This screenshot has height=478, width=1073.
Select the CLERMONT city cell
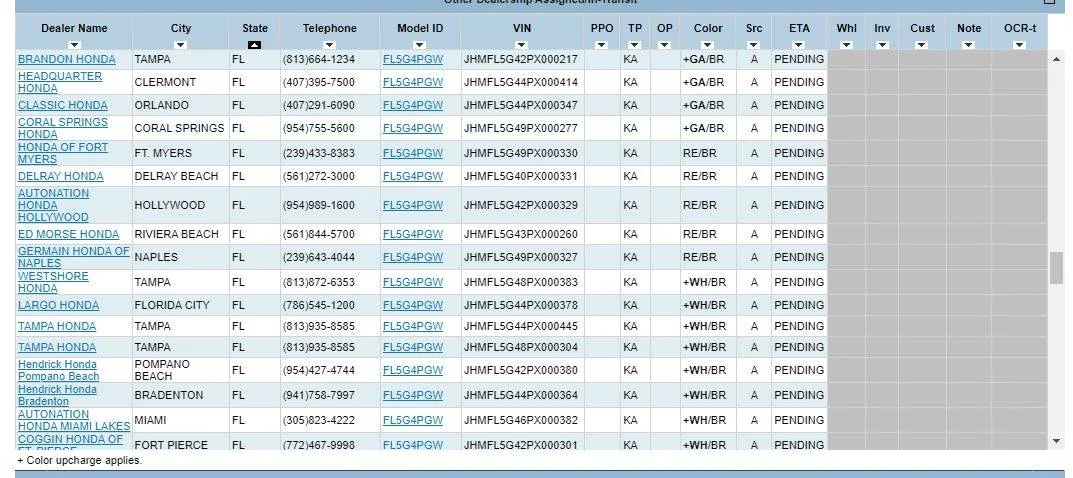pos(165,82)
